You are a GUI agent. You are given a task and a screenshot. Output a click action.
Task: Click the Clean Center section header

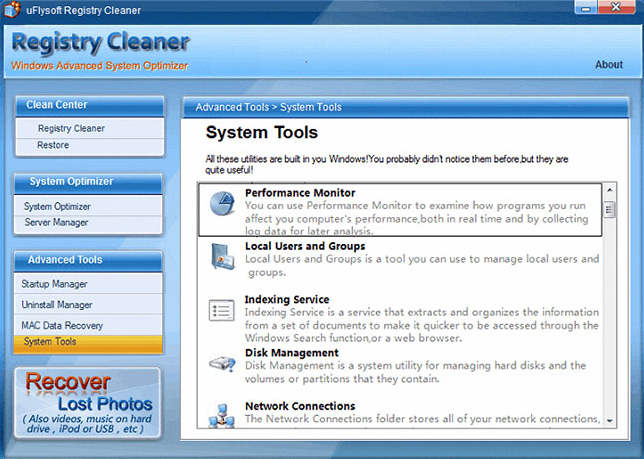click(x=90, y=106)
